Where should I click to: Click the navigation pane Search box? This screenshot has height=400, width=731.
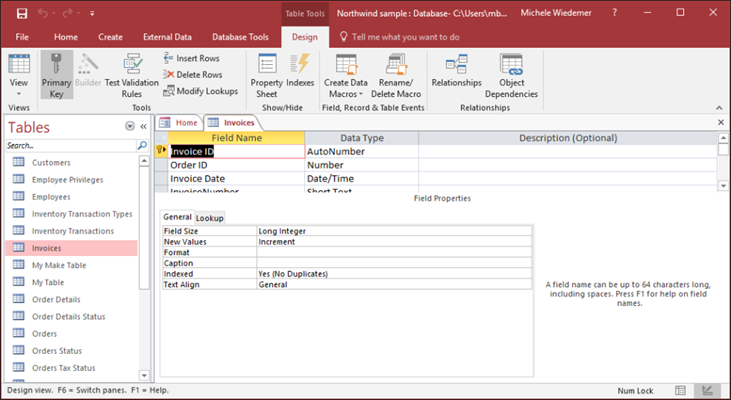click(71, 145)
